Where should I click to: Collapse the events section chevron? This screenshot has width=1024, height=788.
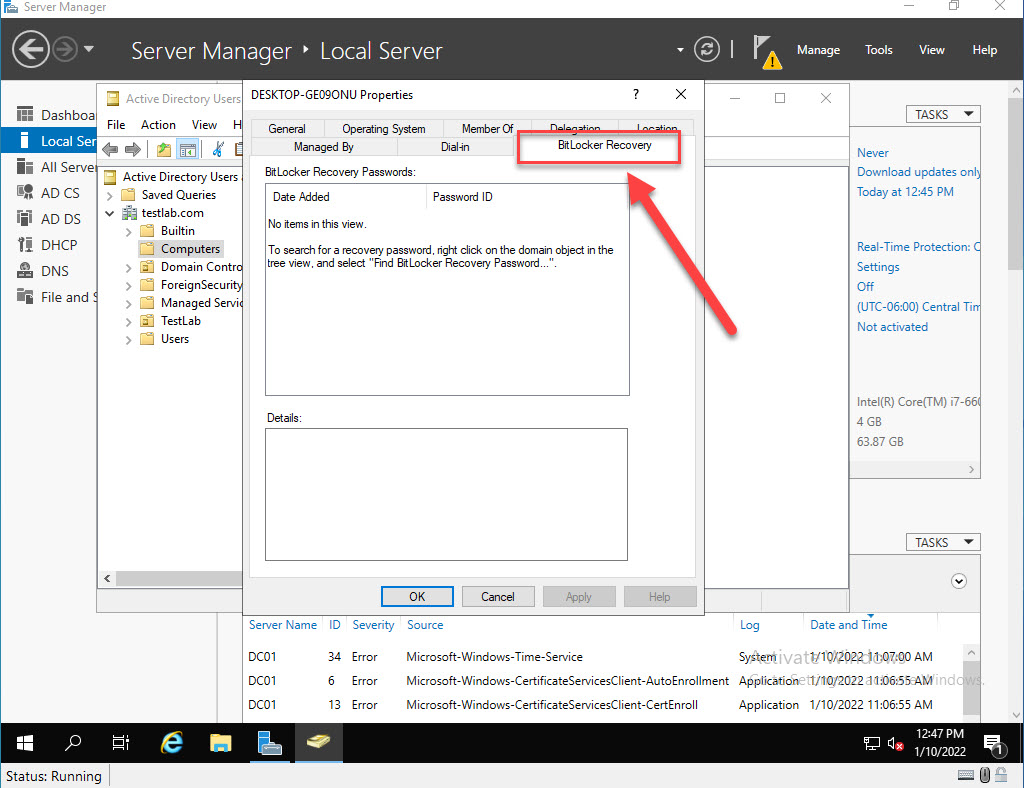click(958, 581)
